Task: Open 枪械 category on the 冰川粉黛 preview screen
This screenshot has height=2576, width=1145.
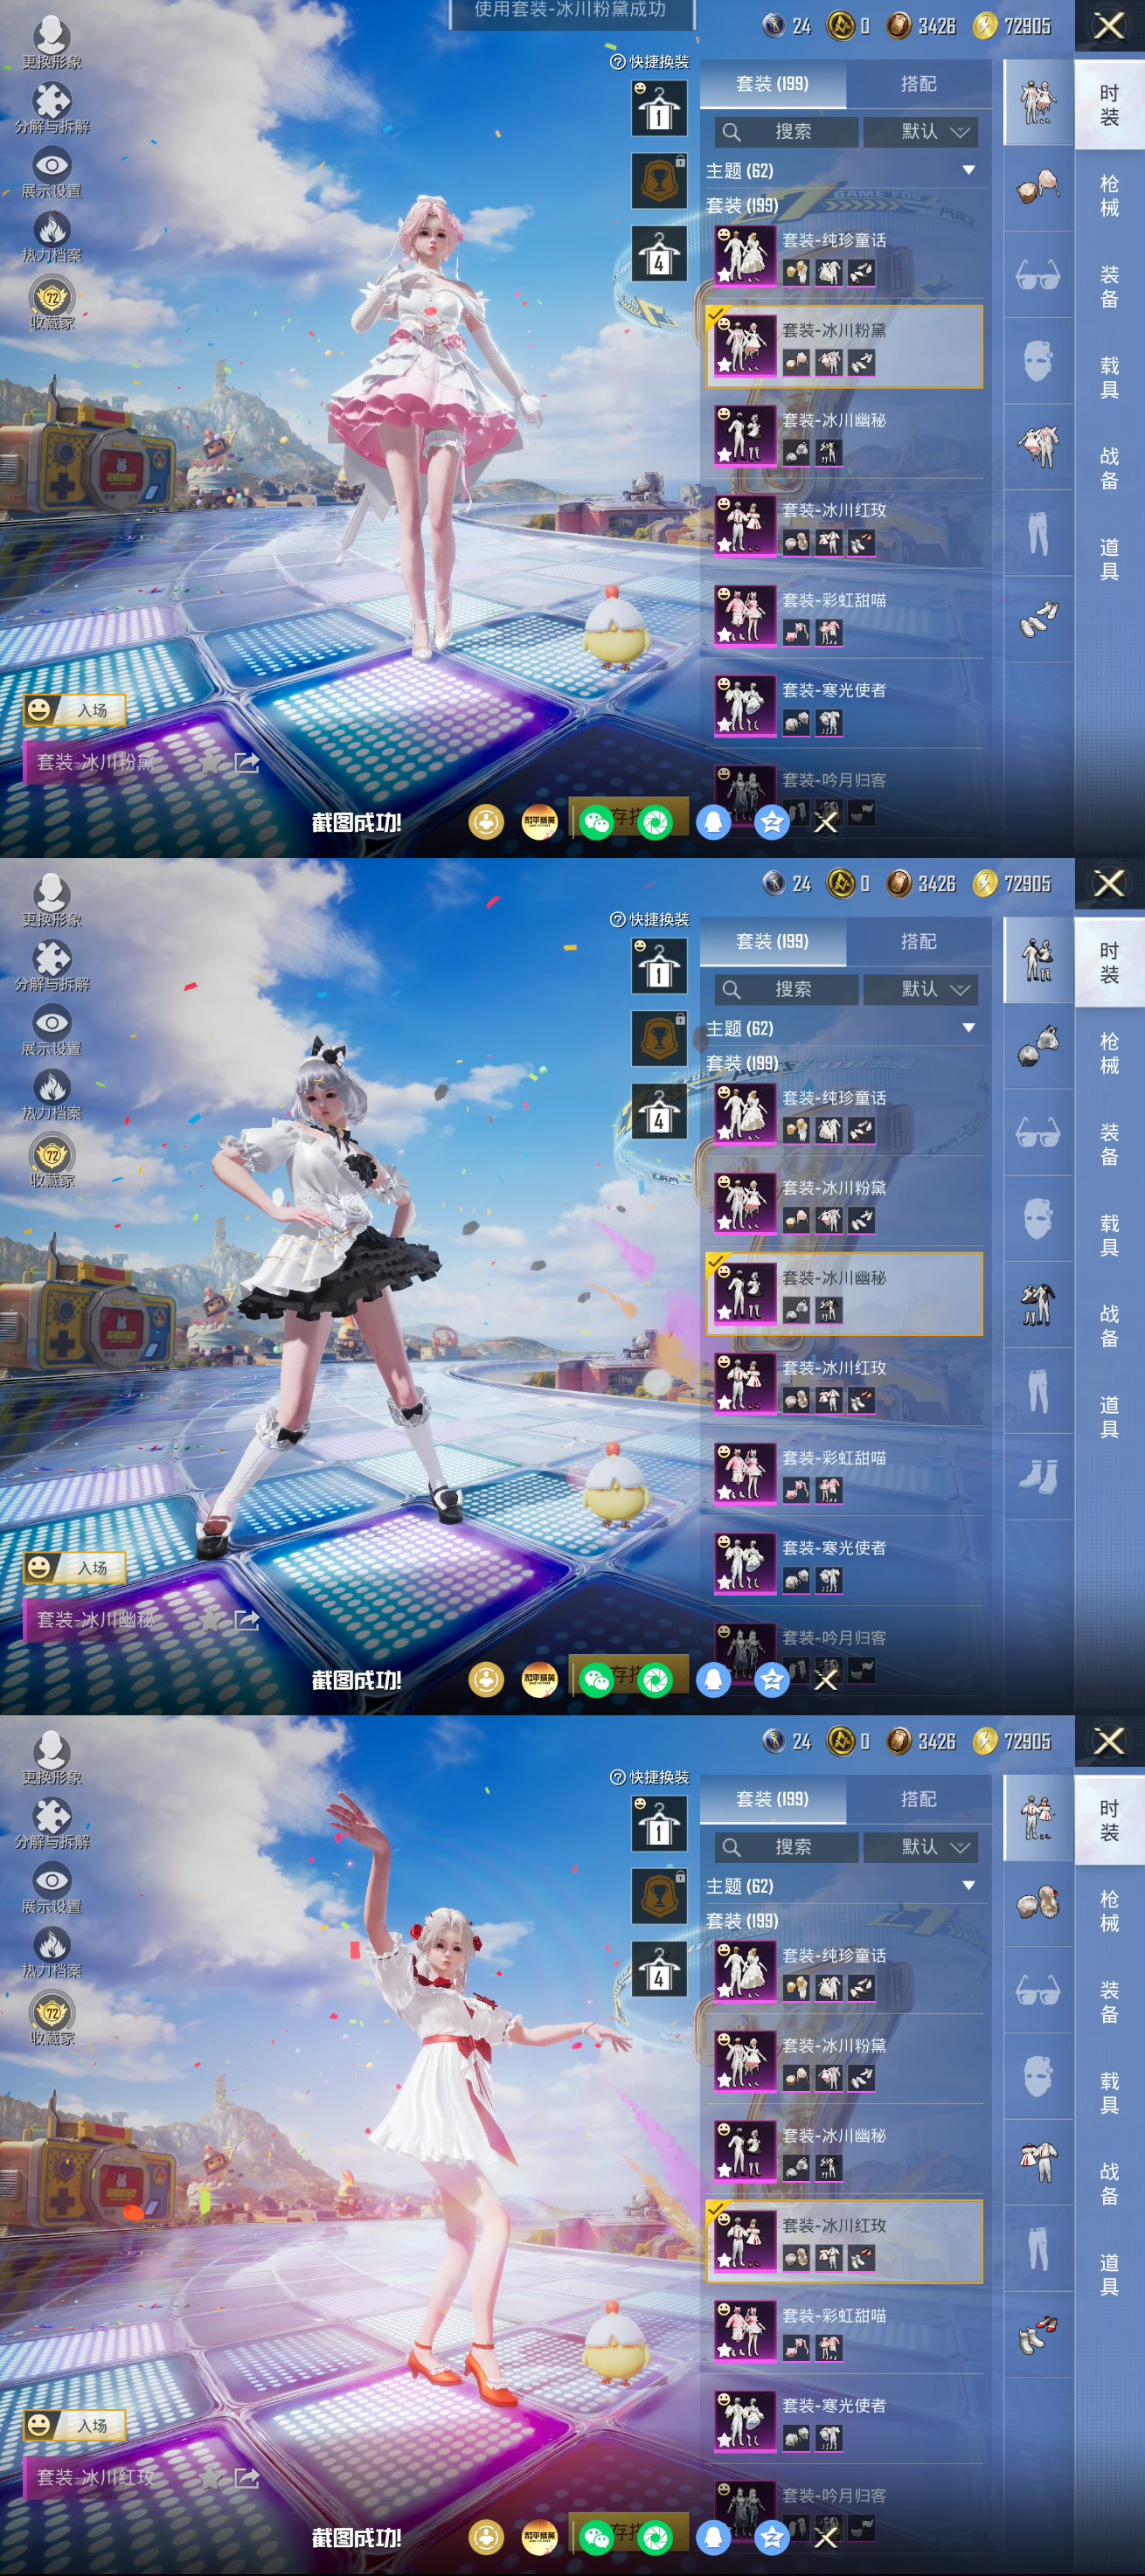Action: pyautogui.click(x=1109, y=195)
